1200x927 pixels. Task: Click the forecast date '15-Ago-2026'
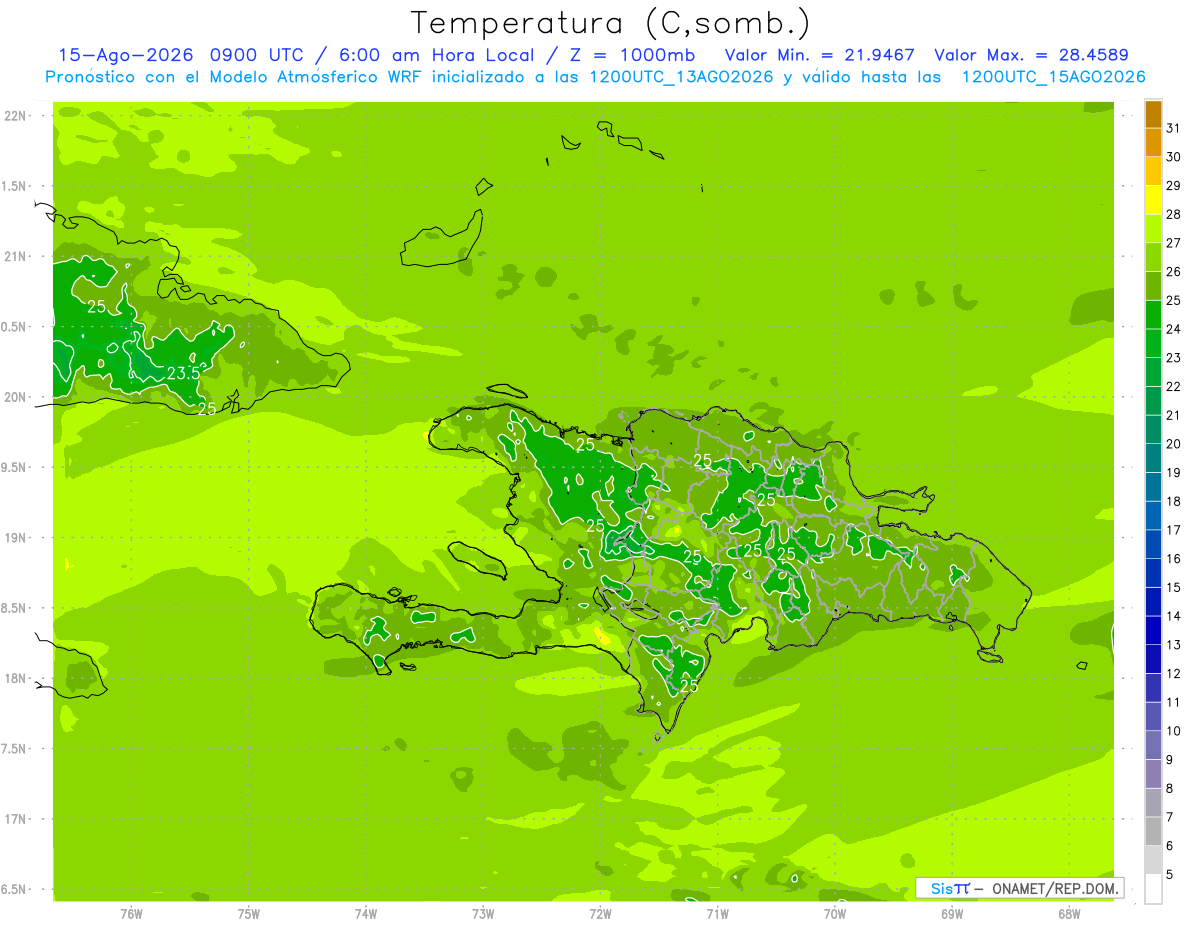coord(125,55)
